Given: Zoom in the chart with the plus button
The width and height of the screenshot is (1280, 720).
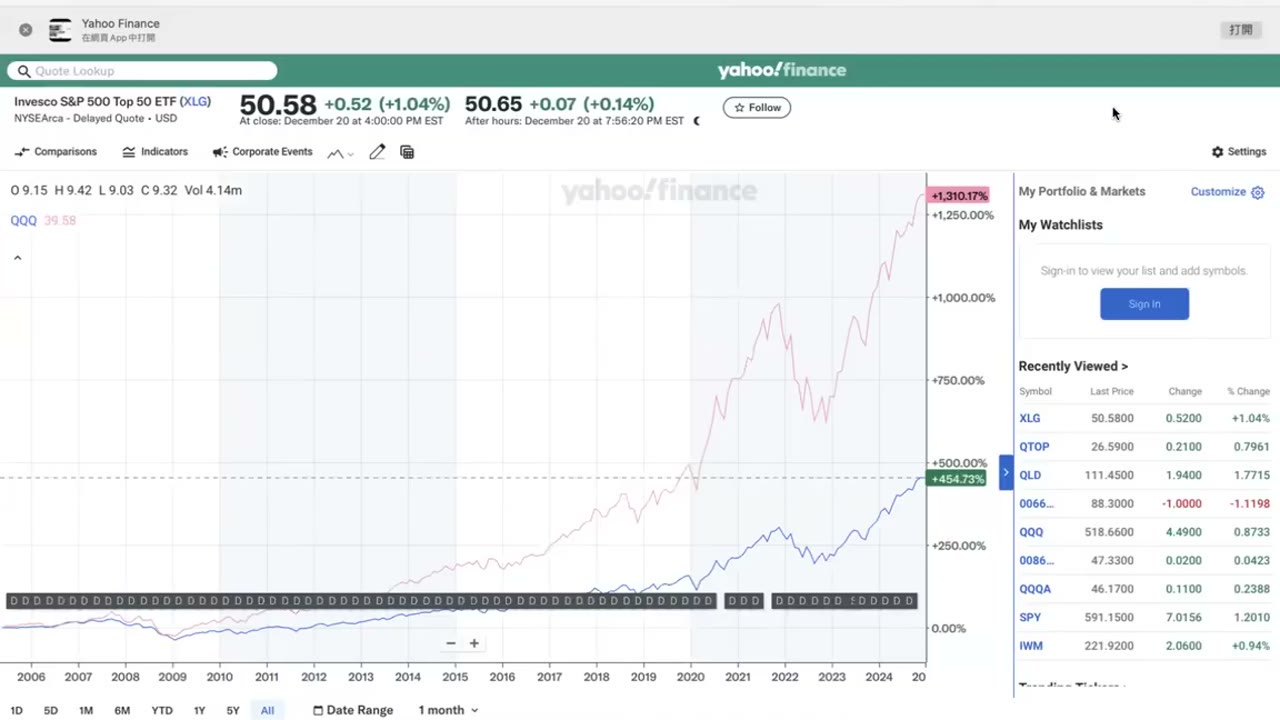Looking at the screenshot, I should [474, 643].
